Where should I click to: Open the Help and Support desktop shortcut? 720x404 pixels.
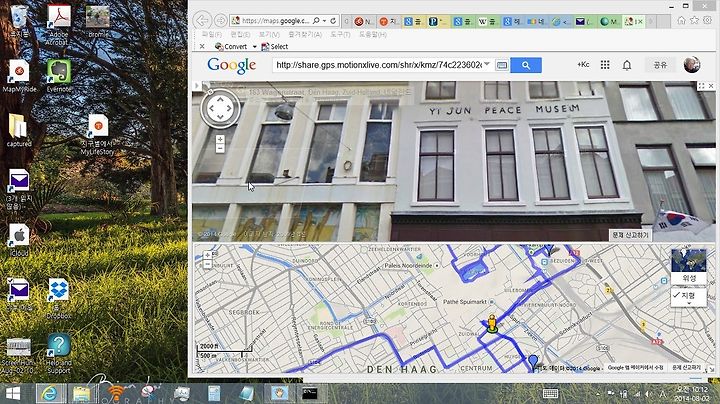[58, 353]
